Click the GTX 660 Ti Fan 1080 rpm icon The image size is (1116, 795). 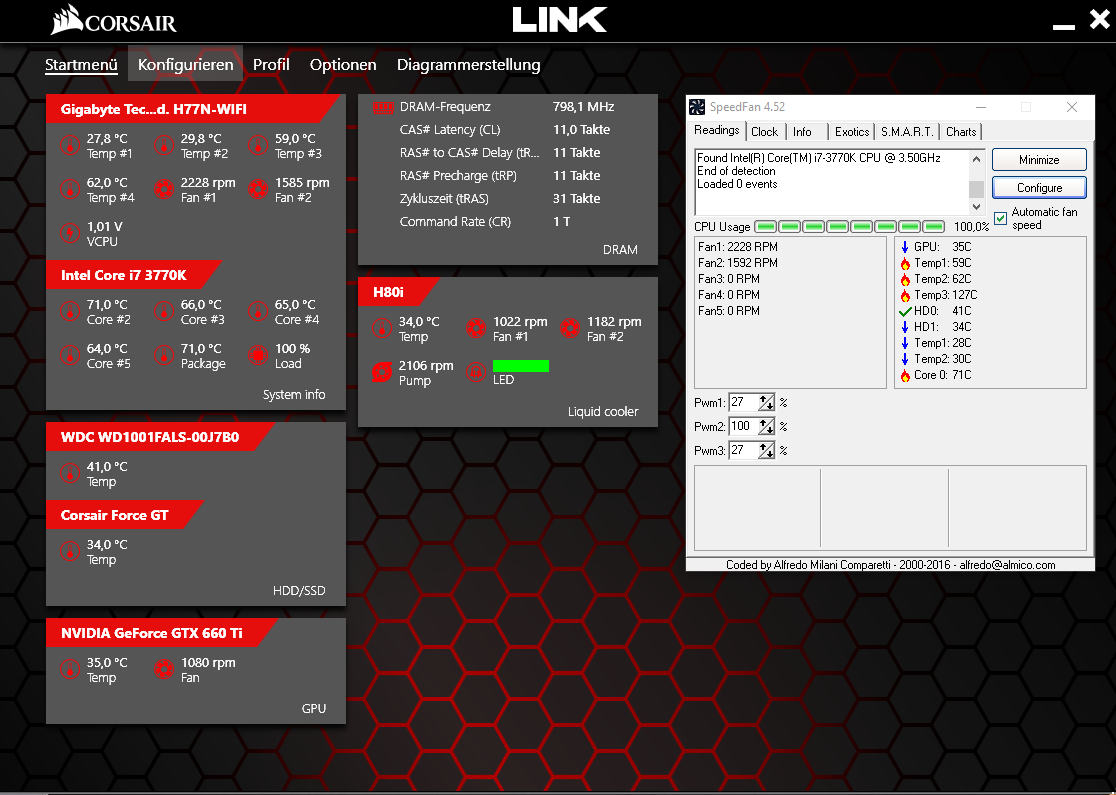click(x=164, y=670)
